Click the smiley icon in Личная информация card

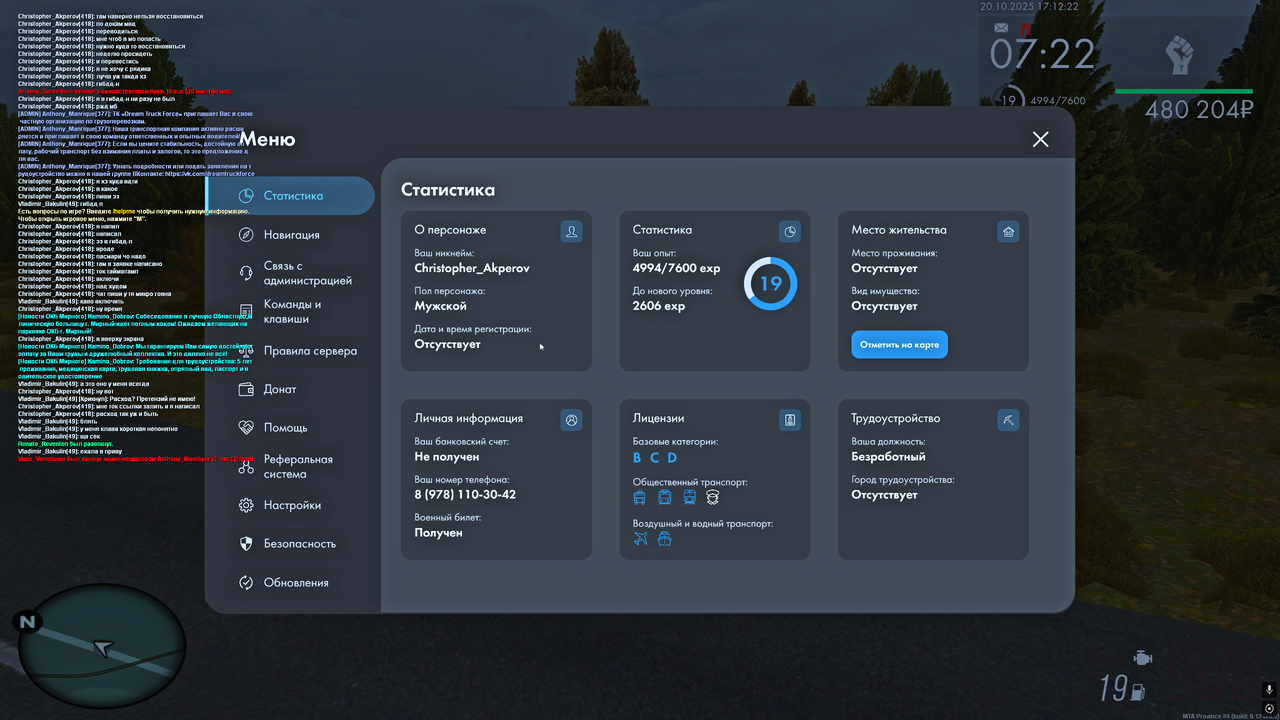click(571, 420)
